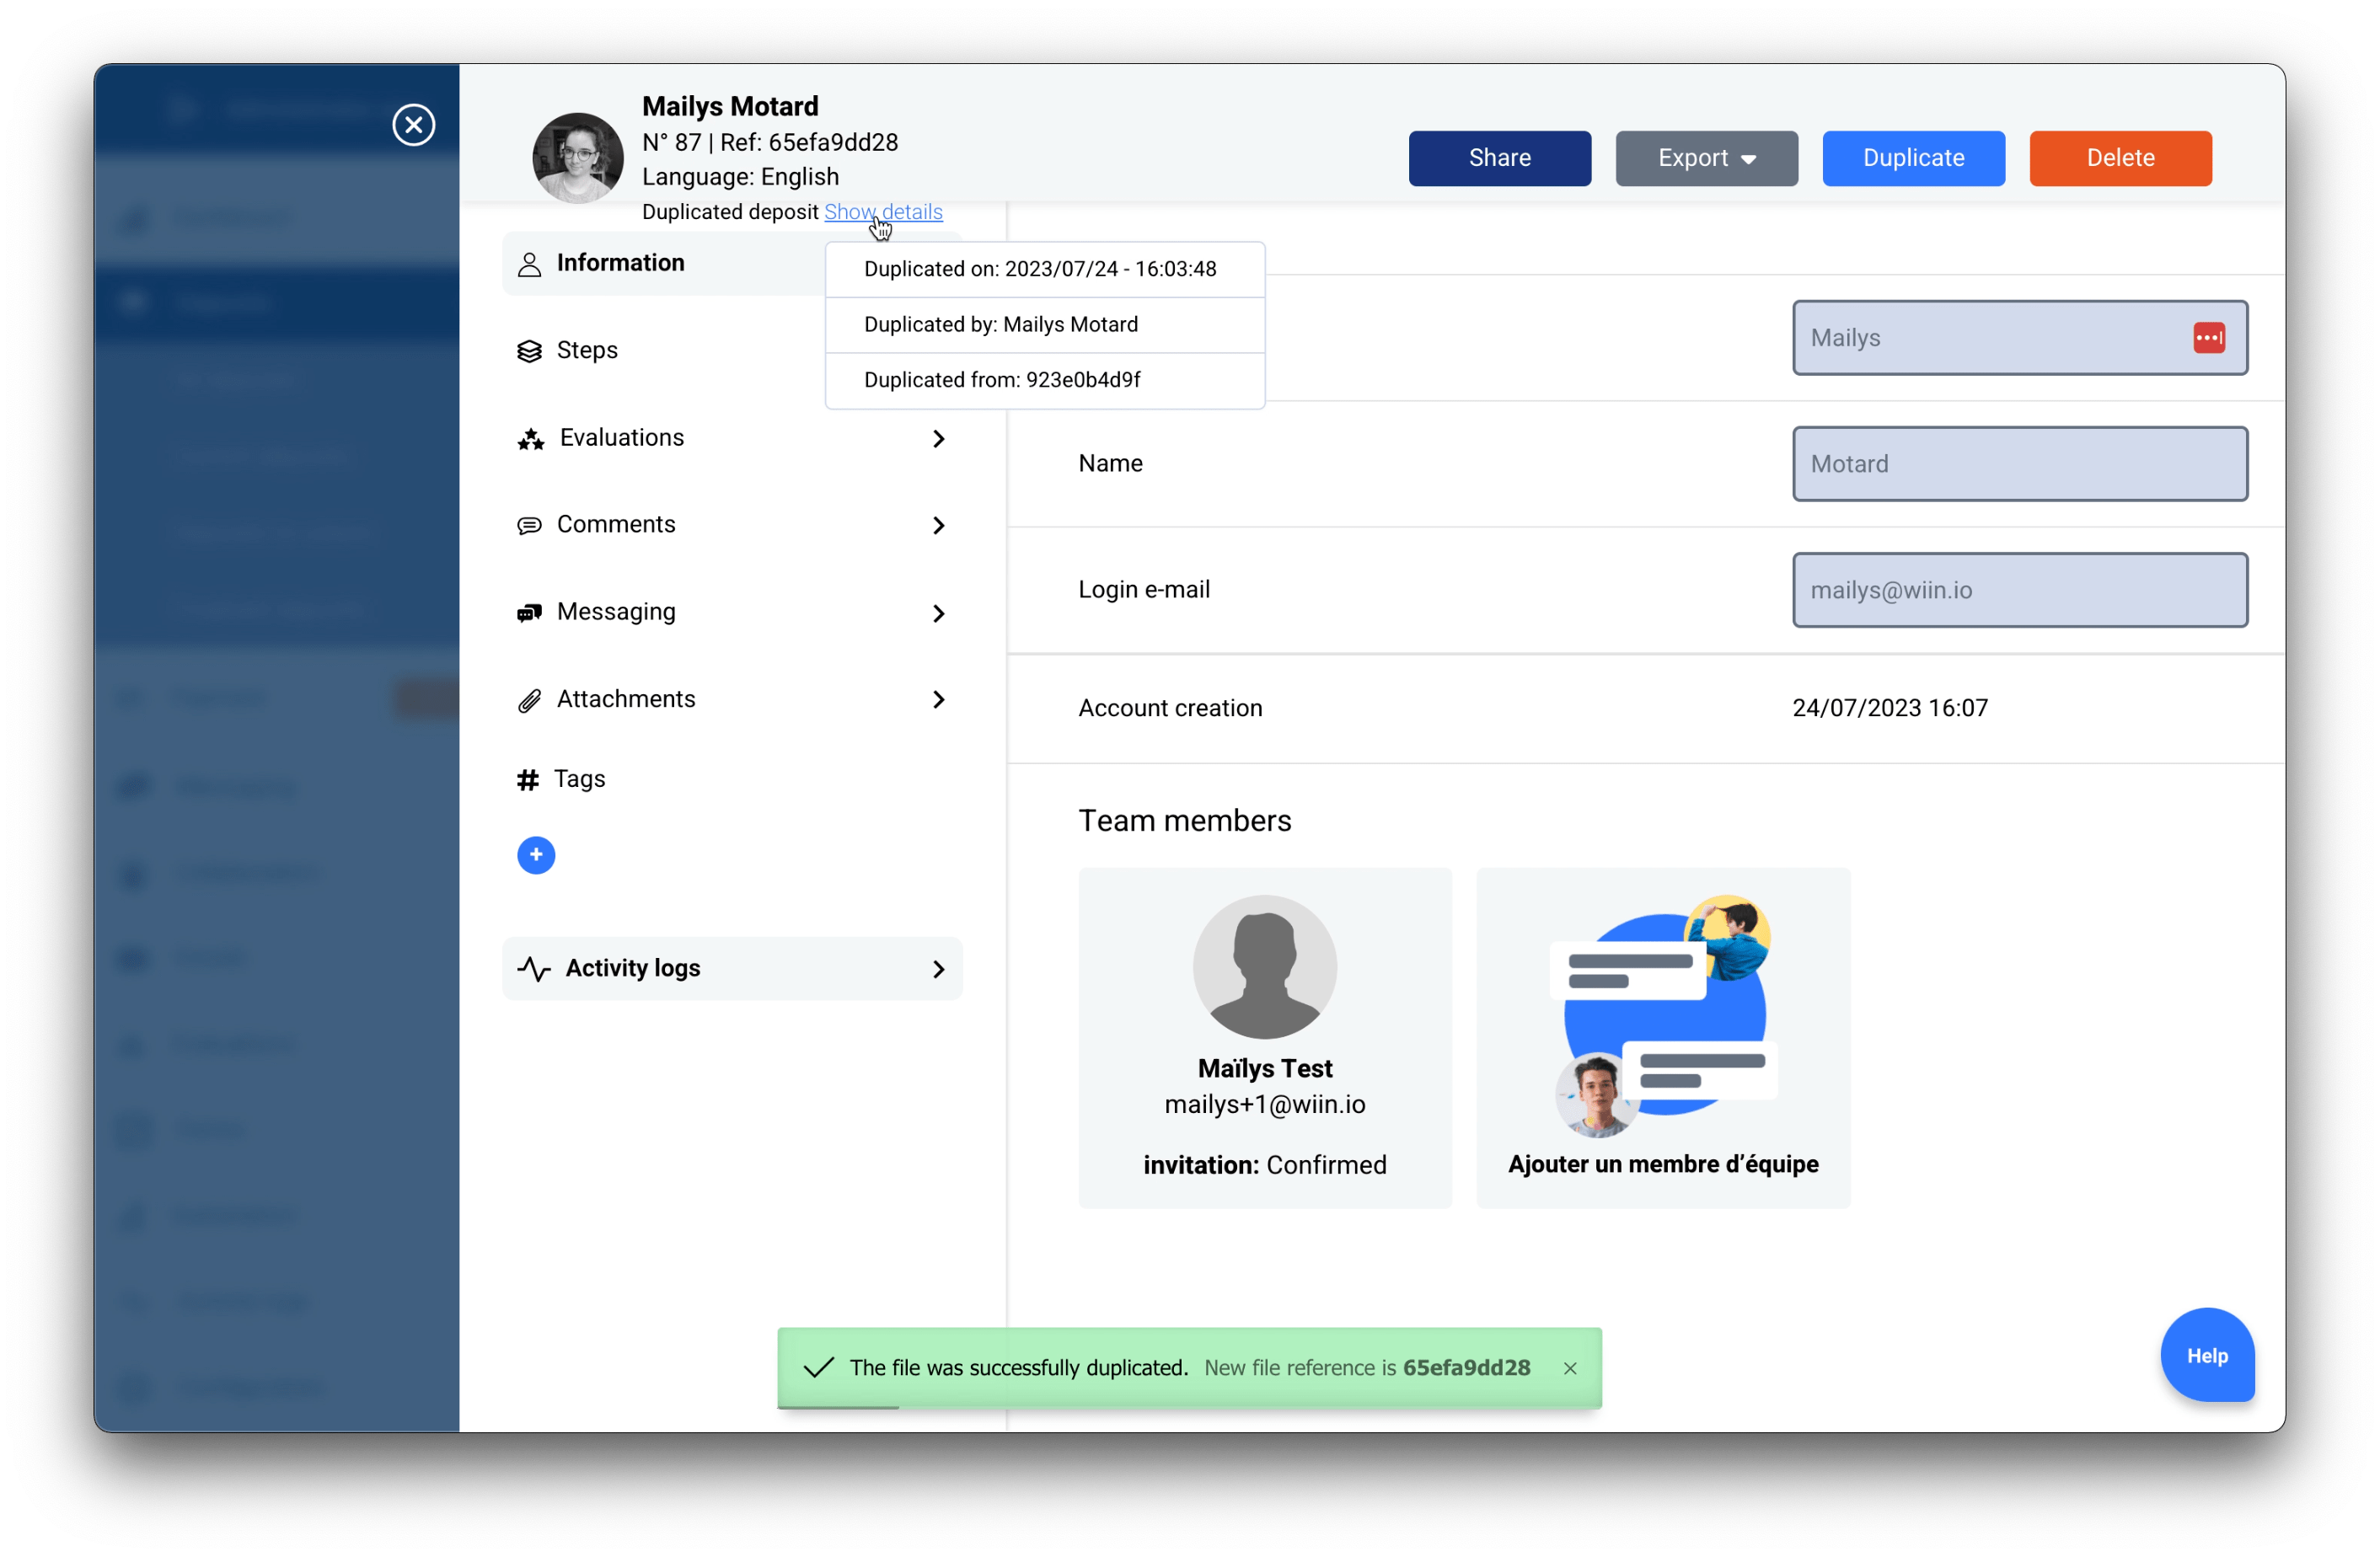Click the account creation date 24/07/2023 16:07

pos(1889,708)
